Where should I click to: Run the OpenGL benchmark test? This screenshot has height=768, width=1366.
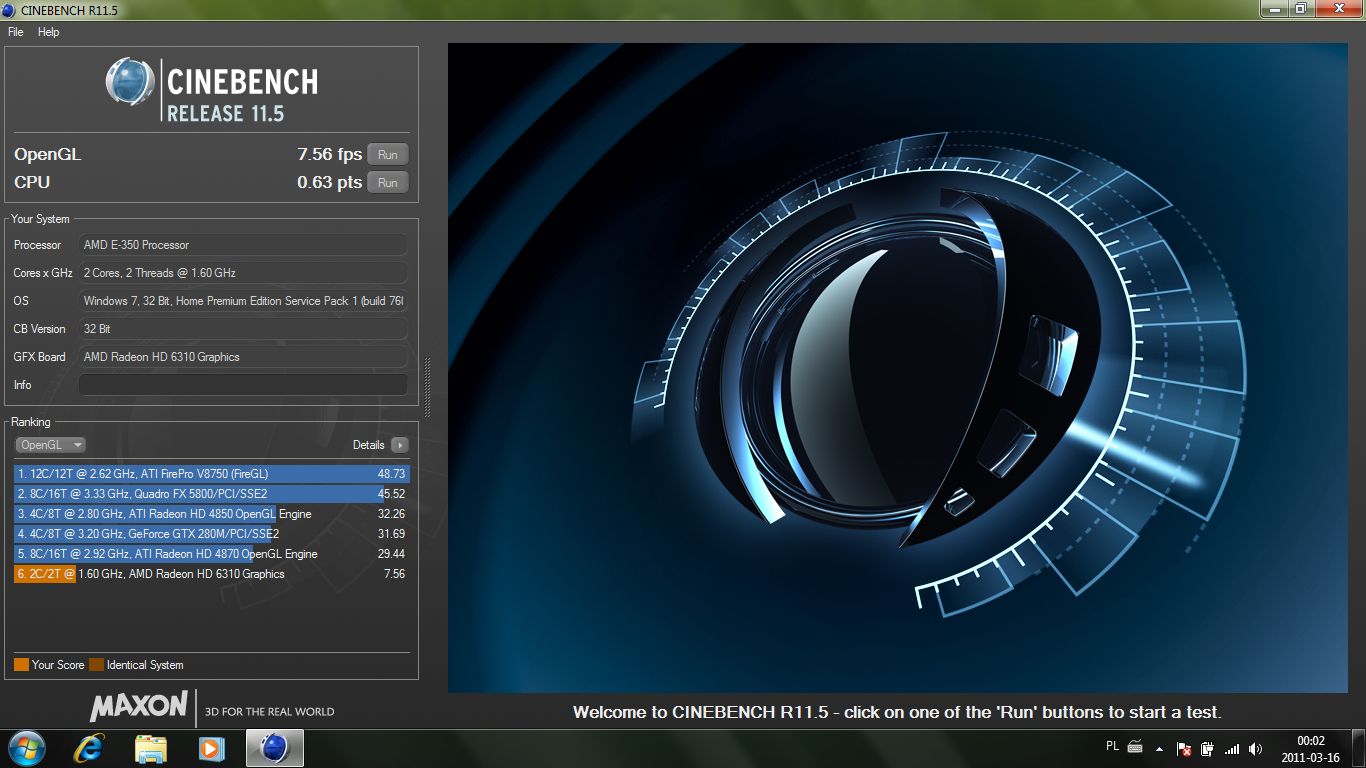point(387,155)
